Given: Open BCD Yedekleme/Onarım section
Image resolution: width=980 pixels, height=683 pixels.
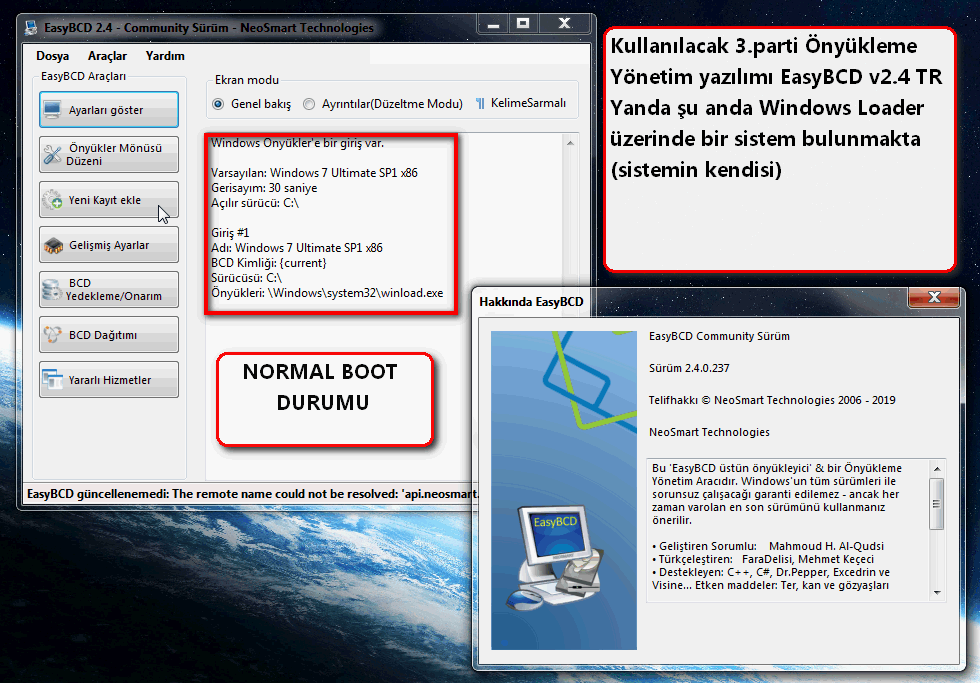Looking at the screenshot, I should tap(109, 290).
